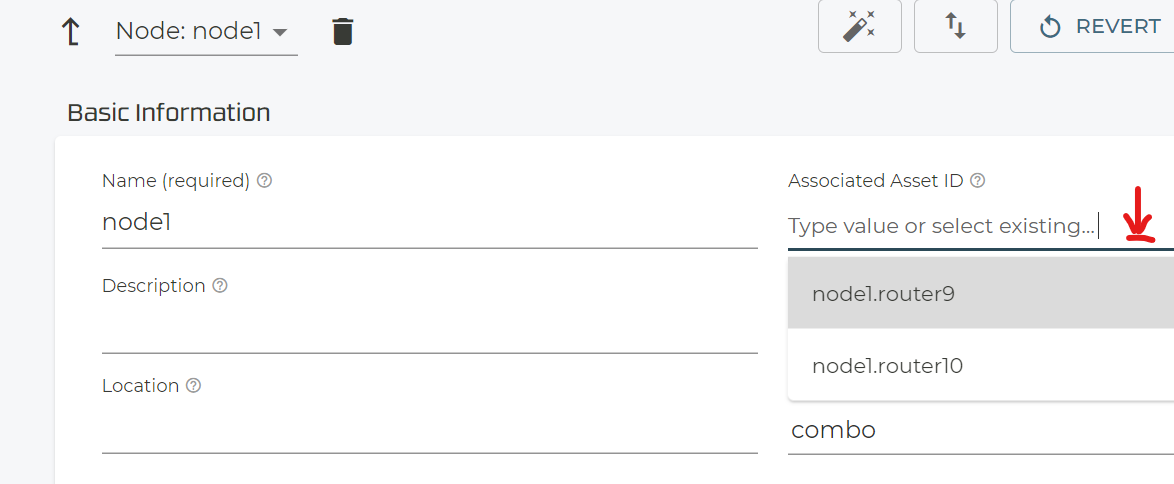Open the Node: node1 dropdown

point(206,32)
